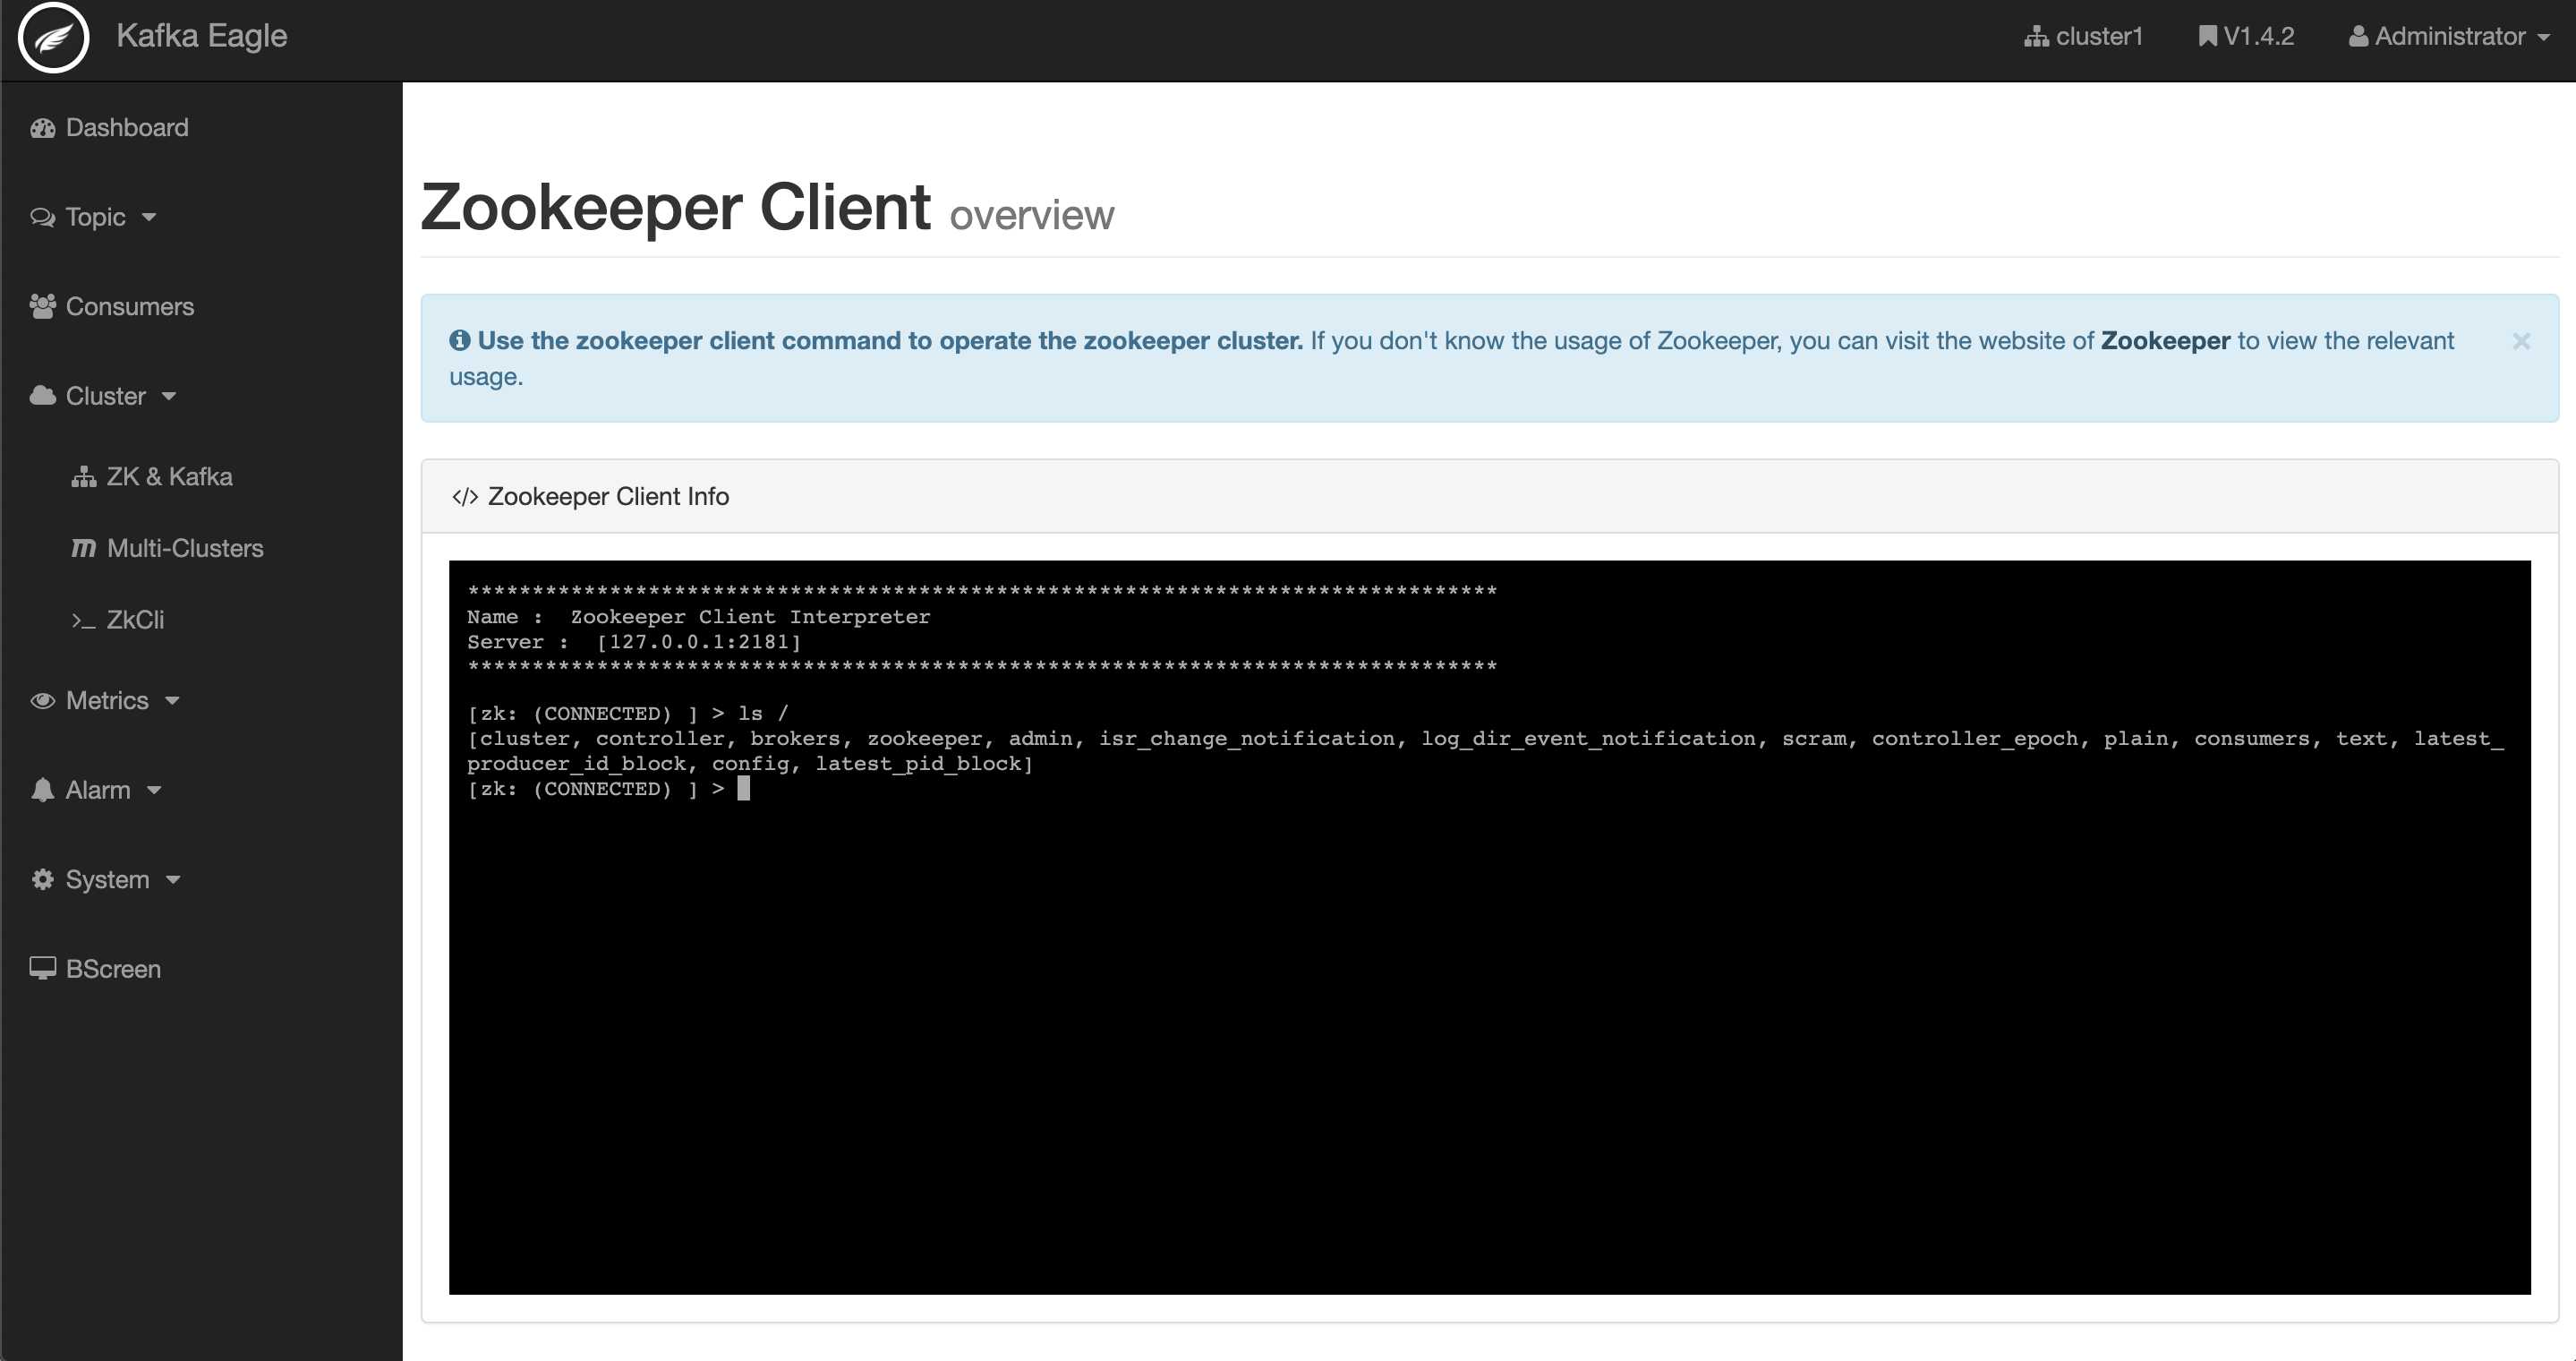Click the System gear icon
Viewport: 2576px width, 1361px height.
point(42,880)
